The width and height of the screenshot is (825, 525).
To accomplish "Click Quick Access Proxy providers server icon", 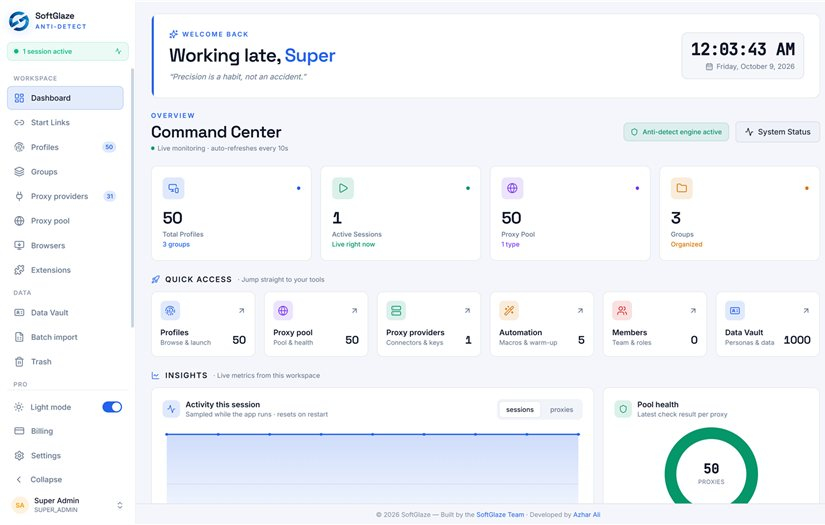I will [x=396, y=311].
